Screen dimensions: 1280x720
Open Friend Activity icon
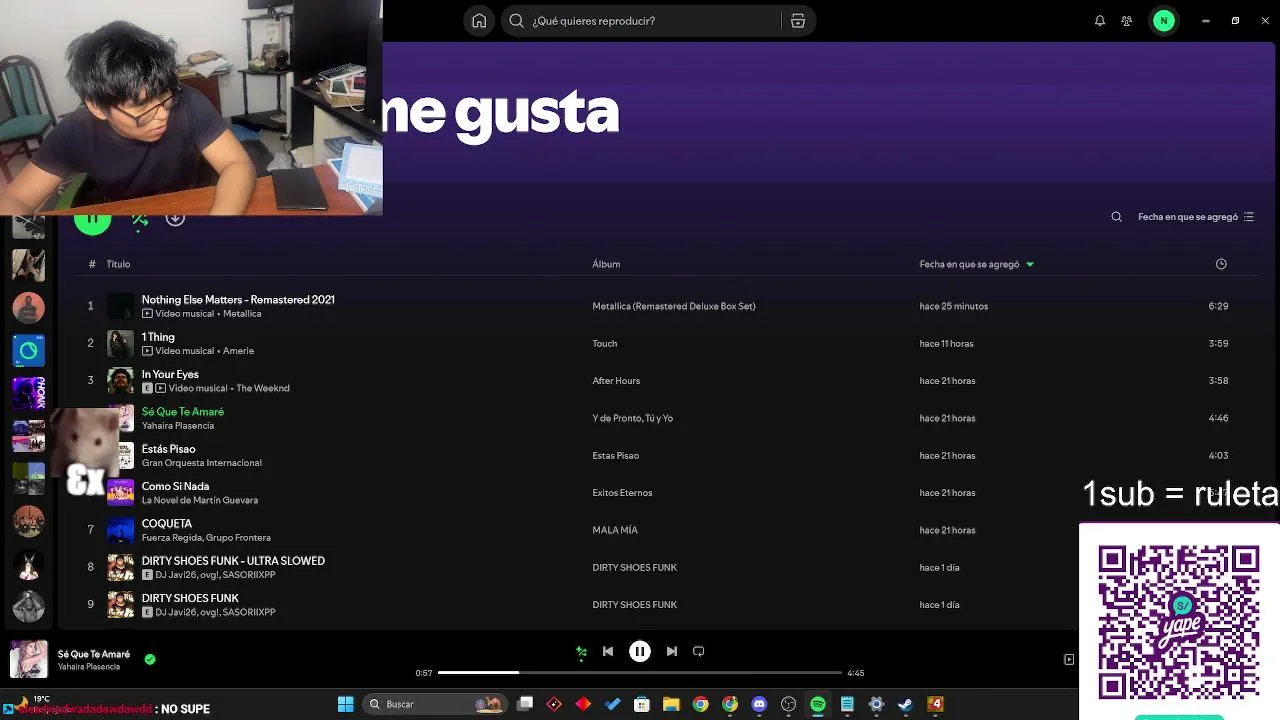tap(1127, 21)
